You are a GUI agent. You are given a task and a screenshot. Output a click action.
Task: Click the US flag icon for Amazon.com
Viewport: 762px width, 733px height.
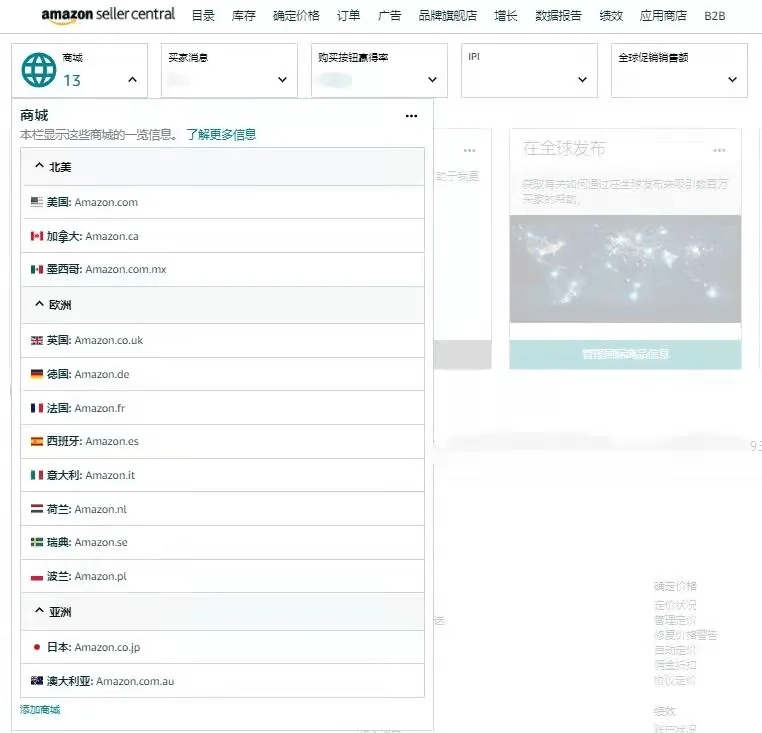(x=37, y=202)
